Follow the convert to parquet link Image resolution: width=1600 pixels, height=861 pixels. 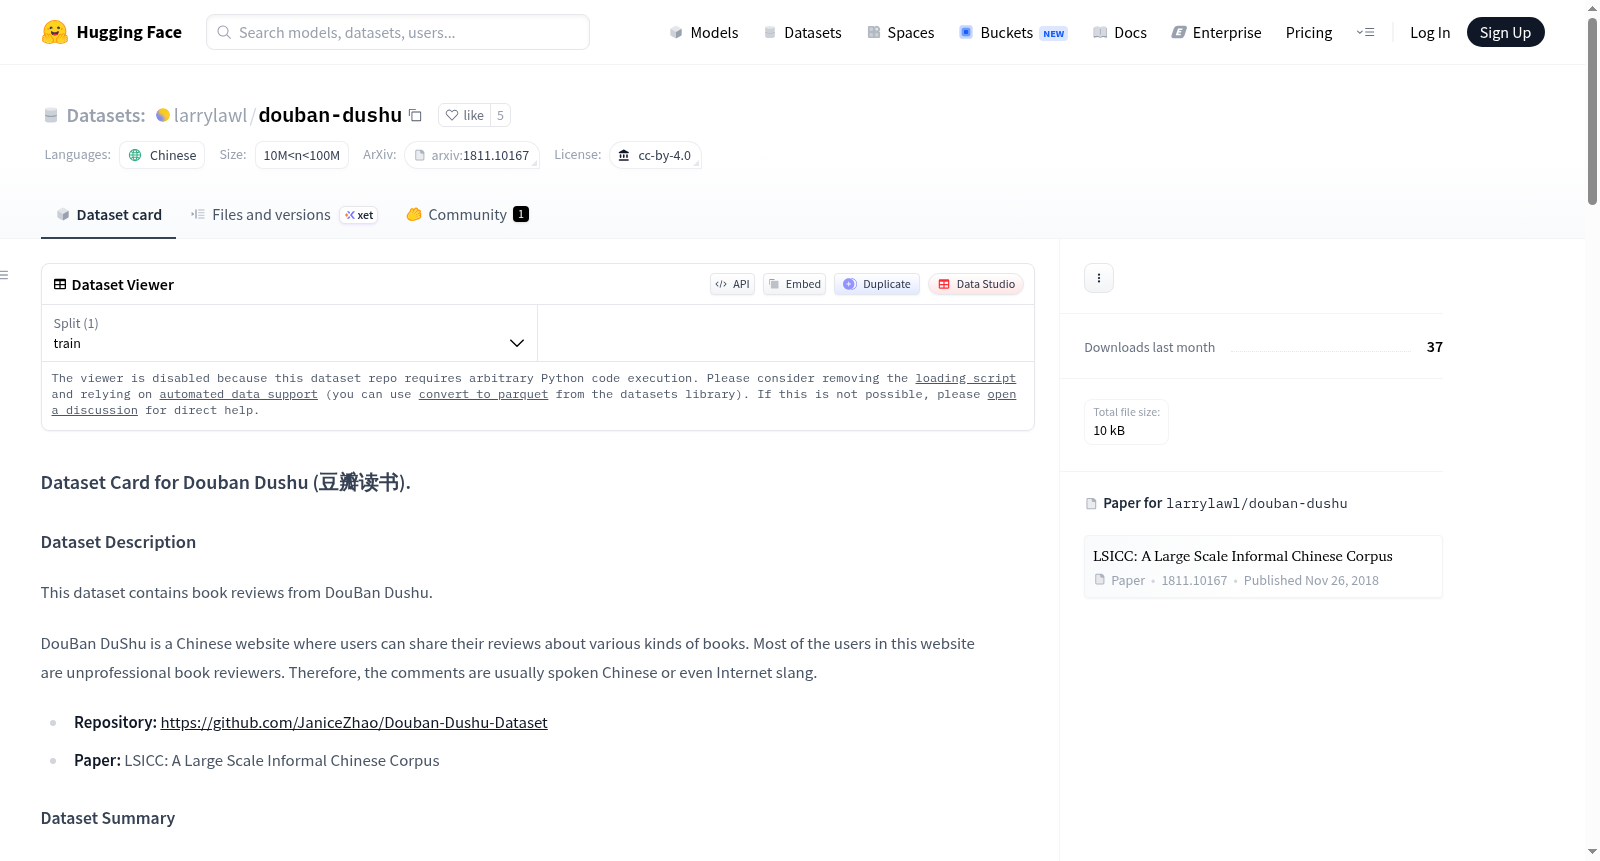click(x=483, y=394)
